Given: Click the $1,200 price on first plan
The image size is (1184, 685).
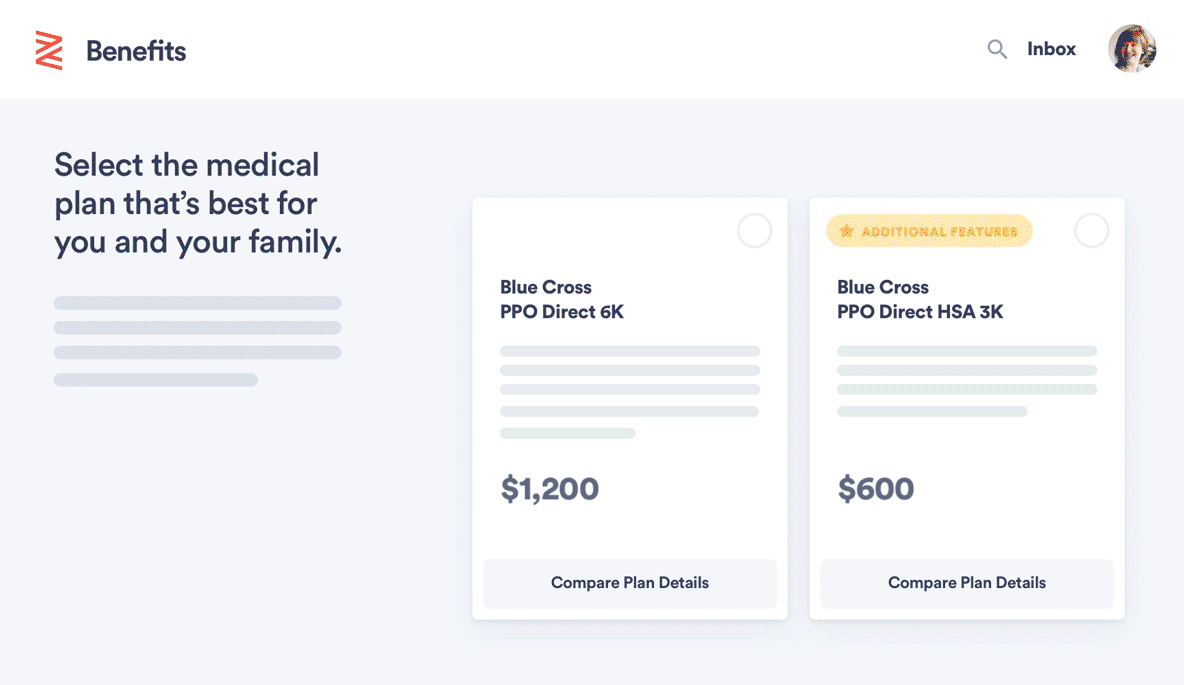Looking at the screenshot, I should click(x=550, y=489).
